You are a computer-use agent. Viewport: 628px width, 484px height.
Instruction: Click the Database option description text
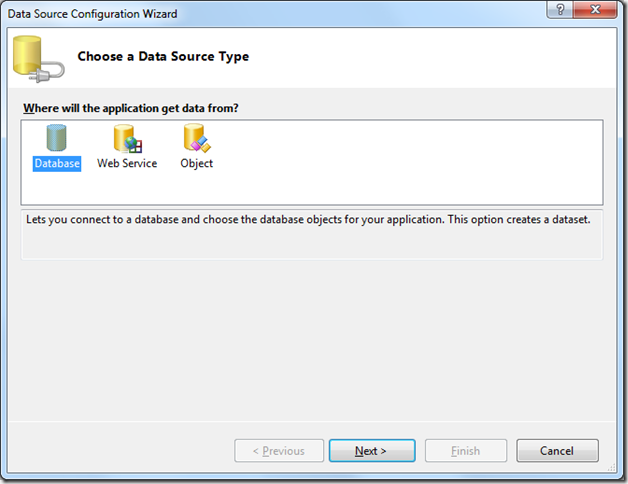tap(310, 219)
